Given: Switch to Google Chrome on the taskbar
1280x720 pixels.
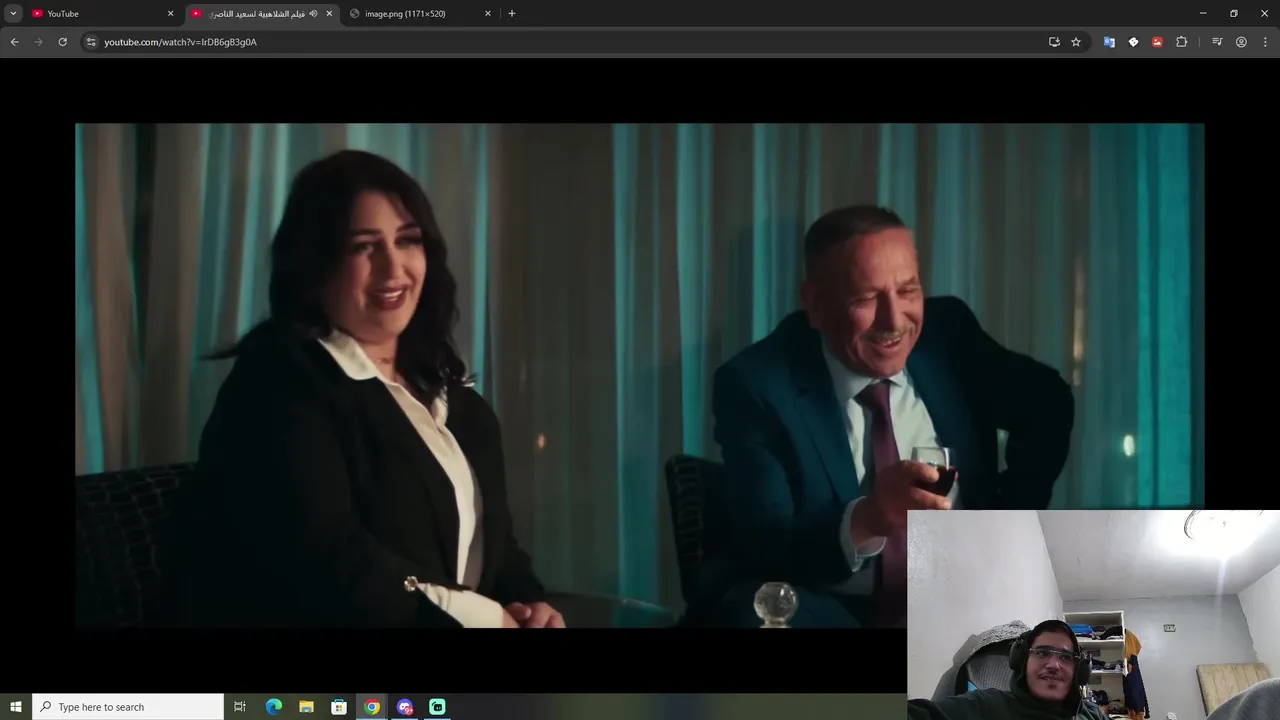Looking at the screenshot, I should pyautogui.click(x=372, y=707).
